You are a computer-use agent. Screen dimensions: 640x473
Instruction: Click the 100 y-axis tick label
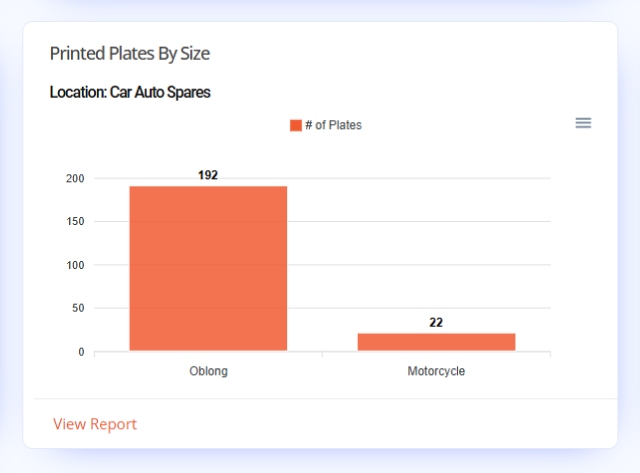coord(75,265)
